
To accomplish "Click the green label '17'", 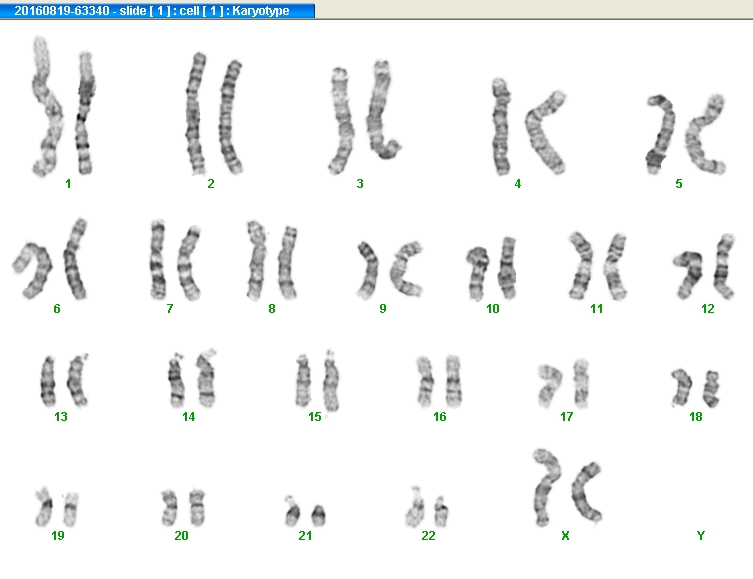I will coord(567,417).
